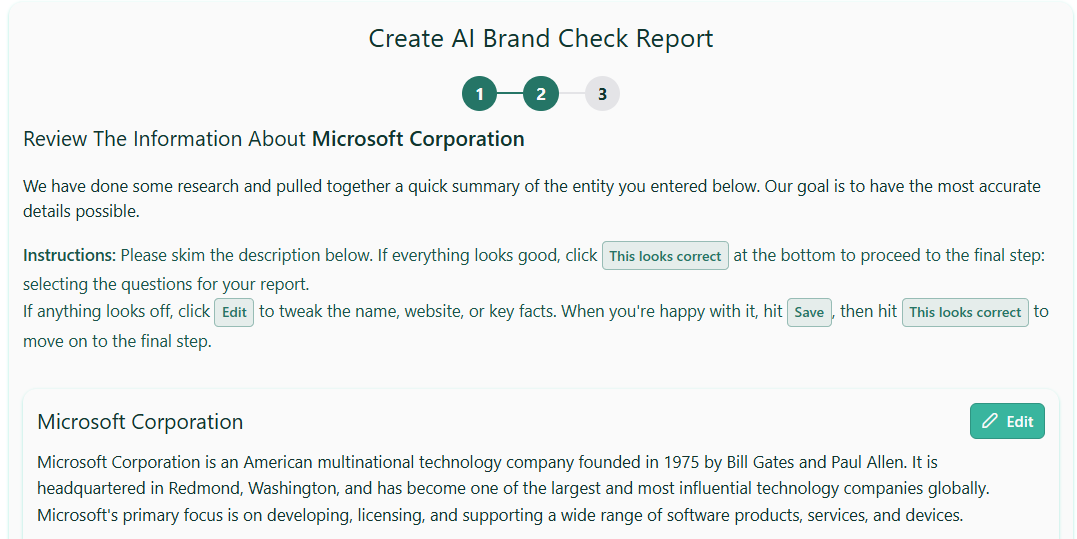This screenshot has height=539, width=1077.
Task: Go back to step 1 circle
Action: pyautogui.click(x=479, y=94)
